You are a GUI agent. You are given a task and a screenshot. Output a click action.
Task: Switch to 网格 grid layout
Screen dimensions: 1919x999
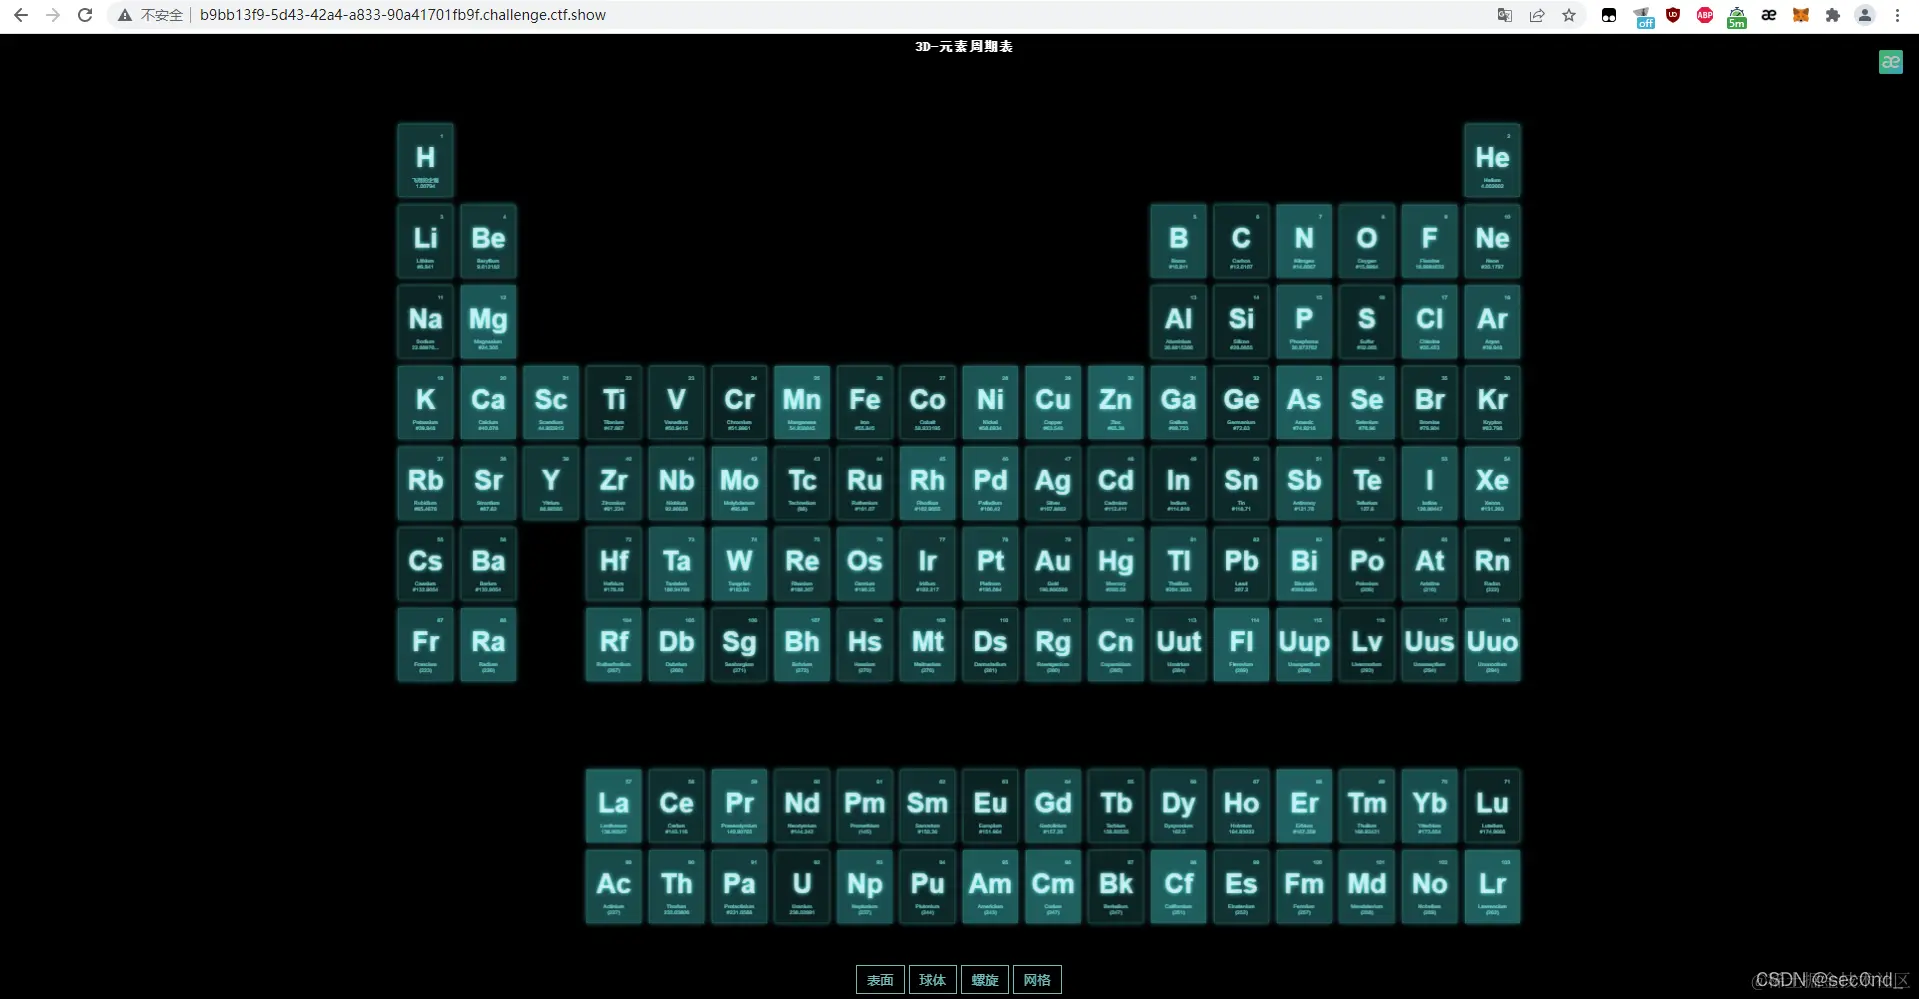1037,980
